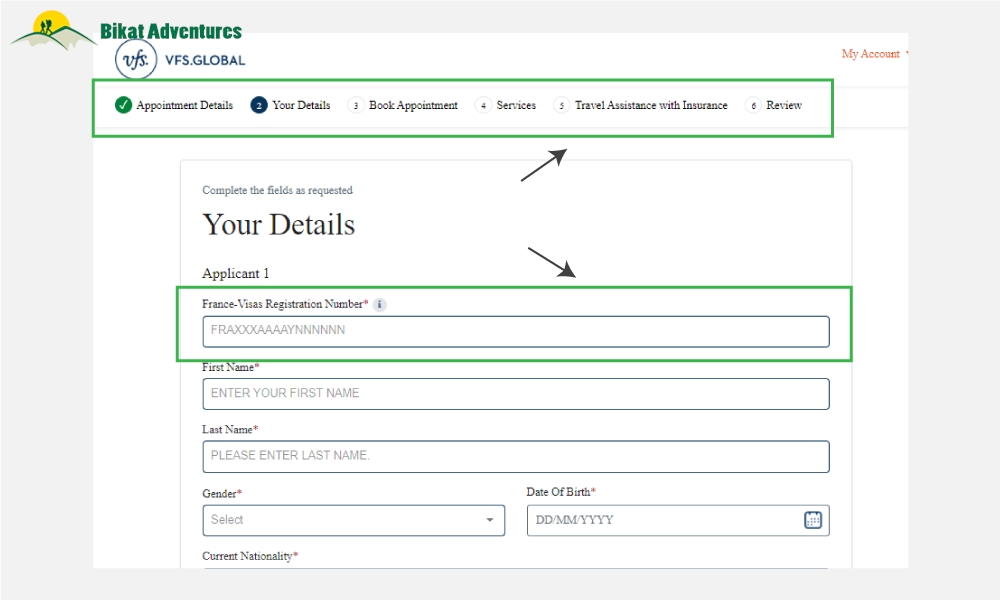The image size is (1000, 600).
Task: Click the Last Name label
Action: 230,430
